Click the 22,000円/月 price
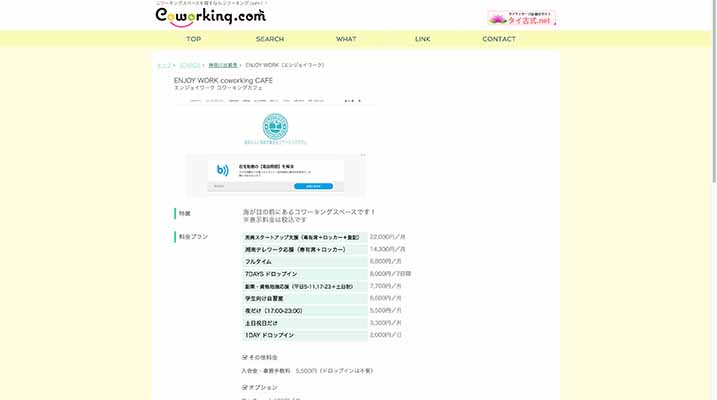The width and height of the screenshot is (717, 400). point(387,237)
